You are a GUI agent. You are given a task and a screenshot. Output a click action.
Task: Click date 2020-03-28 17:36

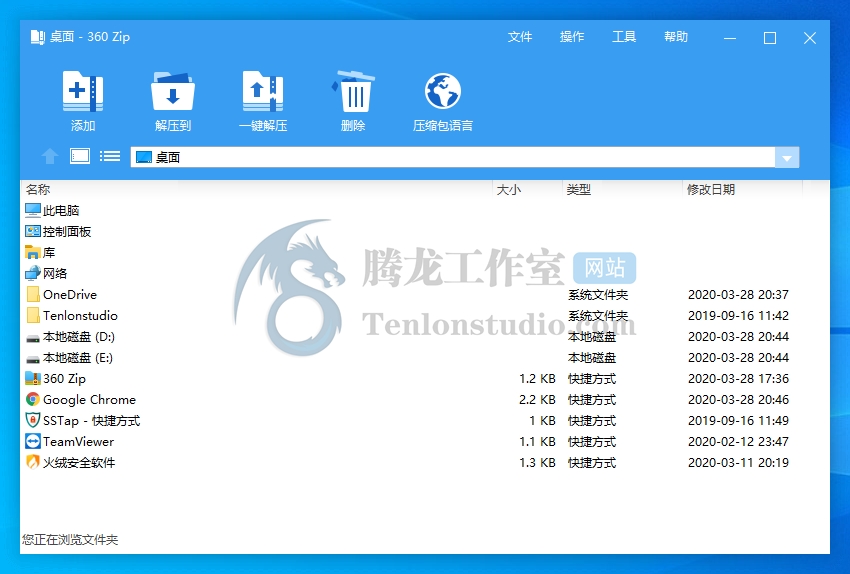(x=738, y=378)
